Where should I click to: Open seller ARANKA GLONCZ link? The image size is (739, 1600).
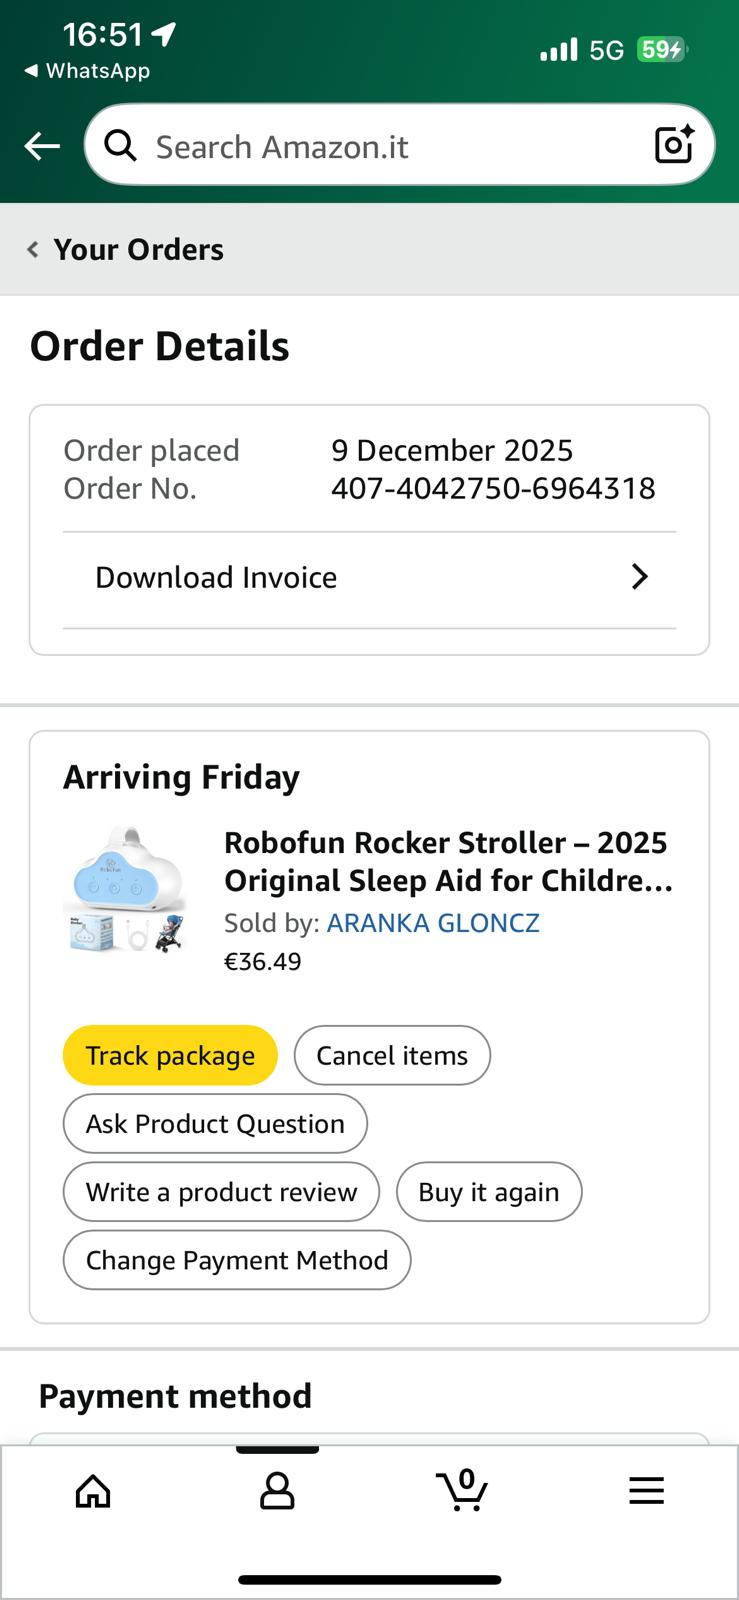tap(433, 922)
